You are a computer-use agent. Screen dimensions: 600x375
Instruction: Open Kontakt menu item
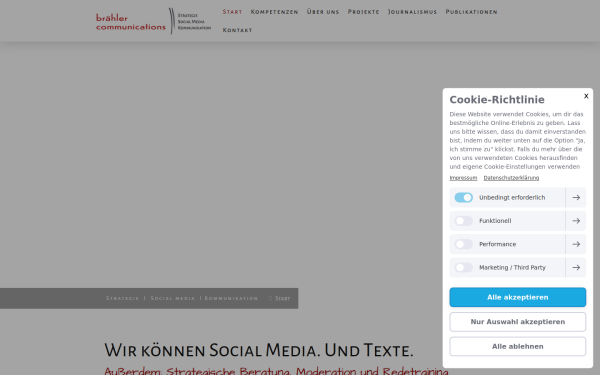pos(237,30)
